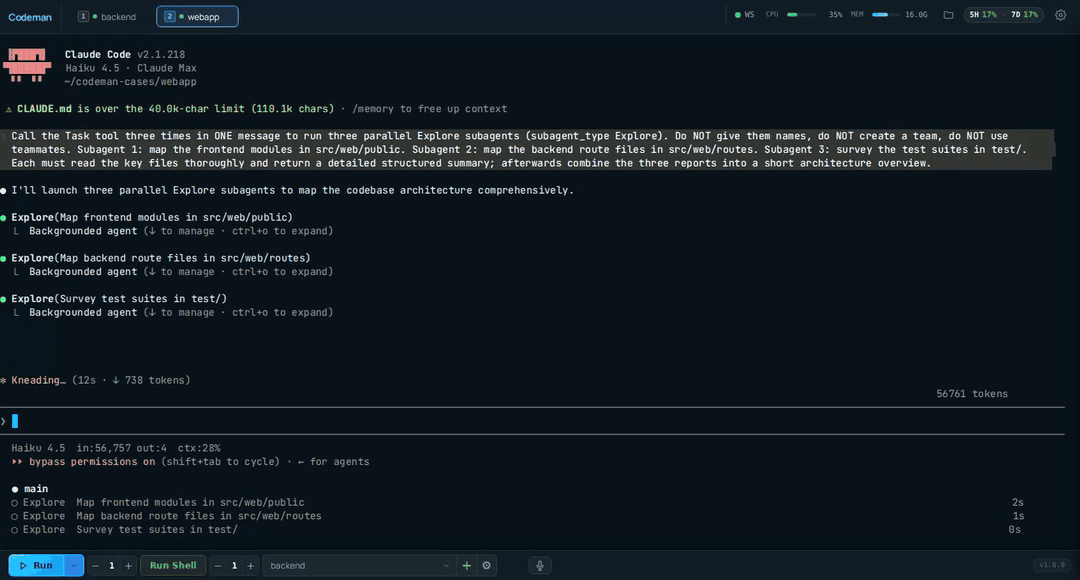Image resolution: width=1080 pixels, height=580 pixels.
Task: Open the backend case dropdown
Action: click(x=359, y=566)
